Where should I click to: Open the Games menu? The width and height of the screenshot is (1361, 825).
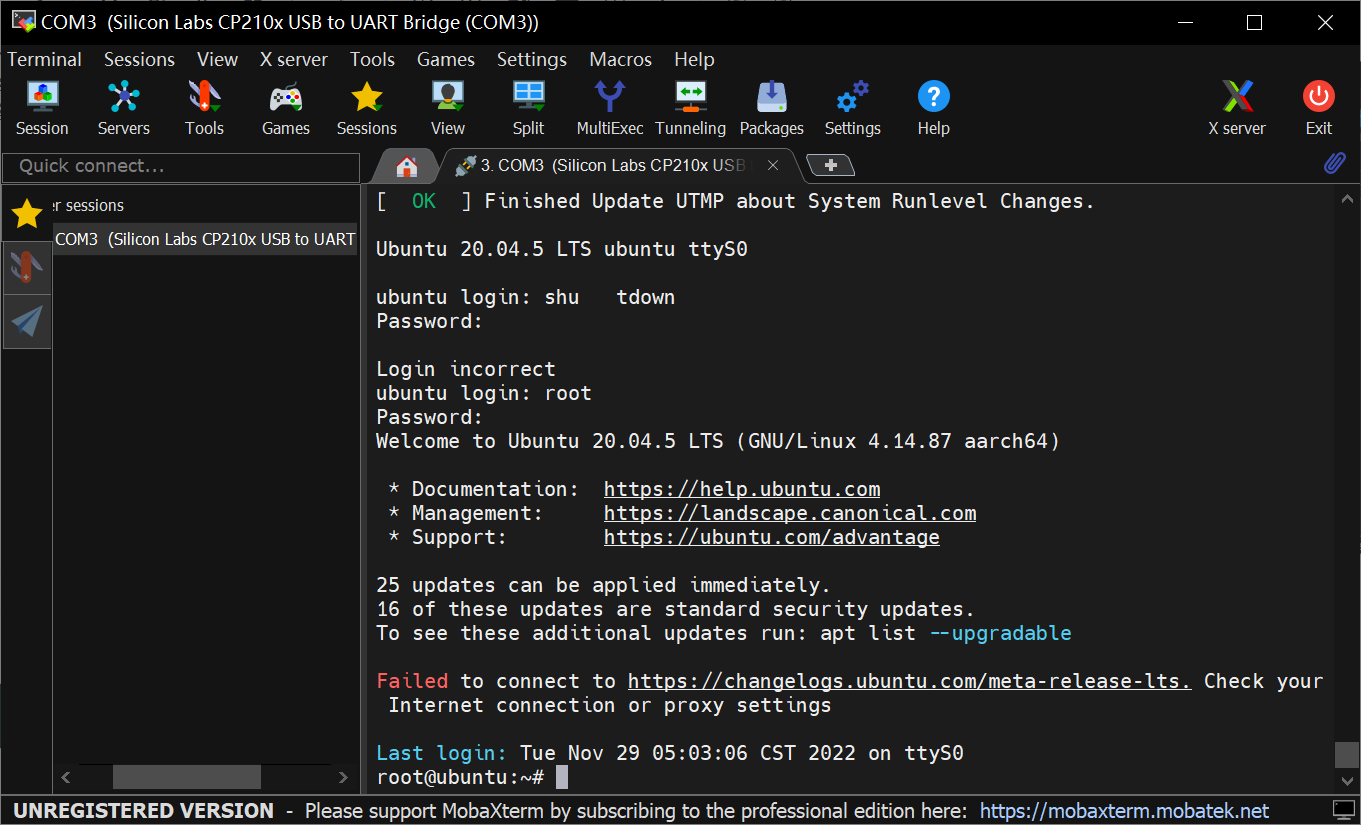446,59
